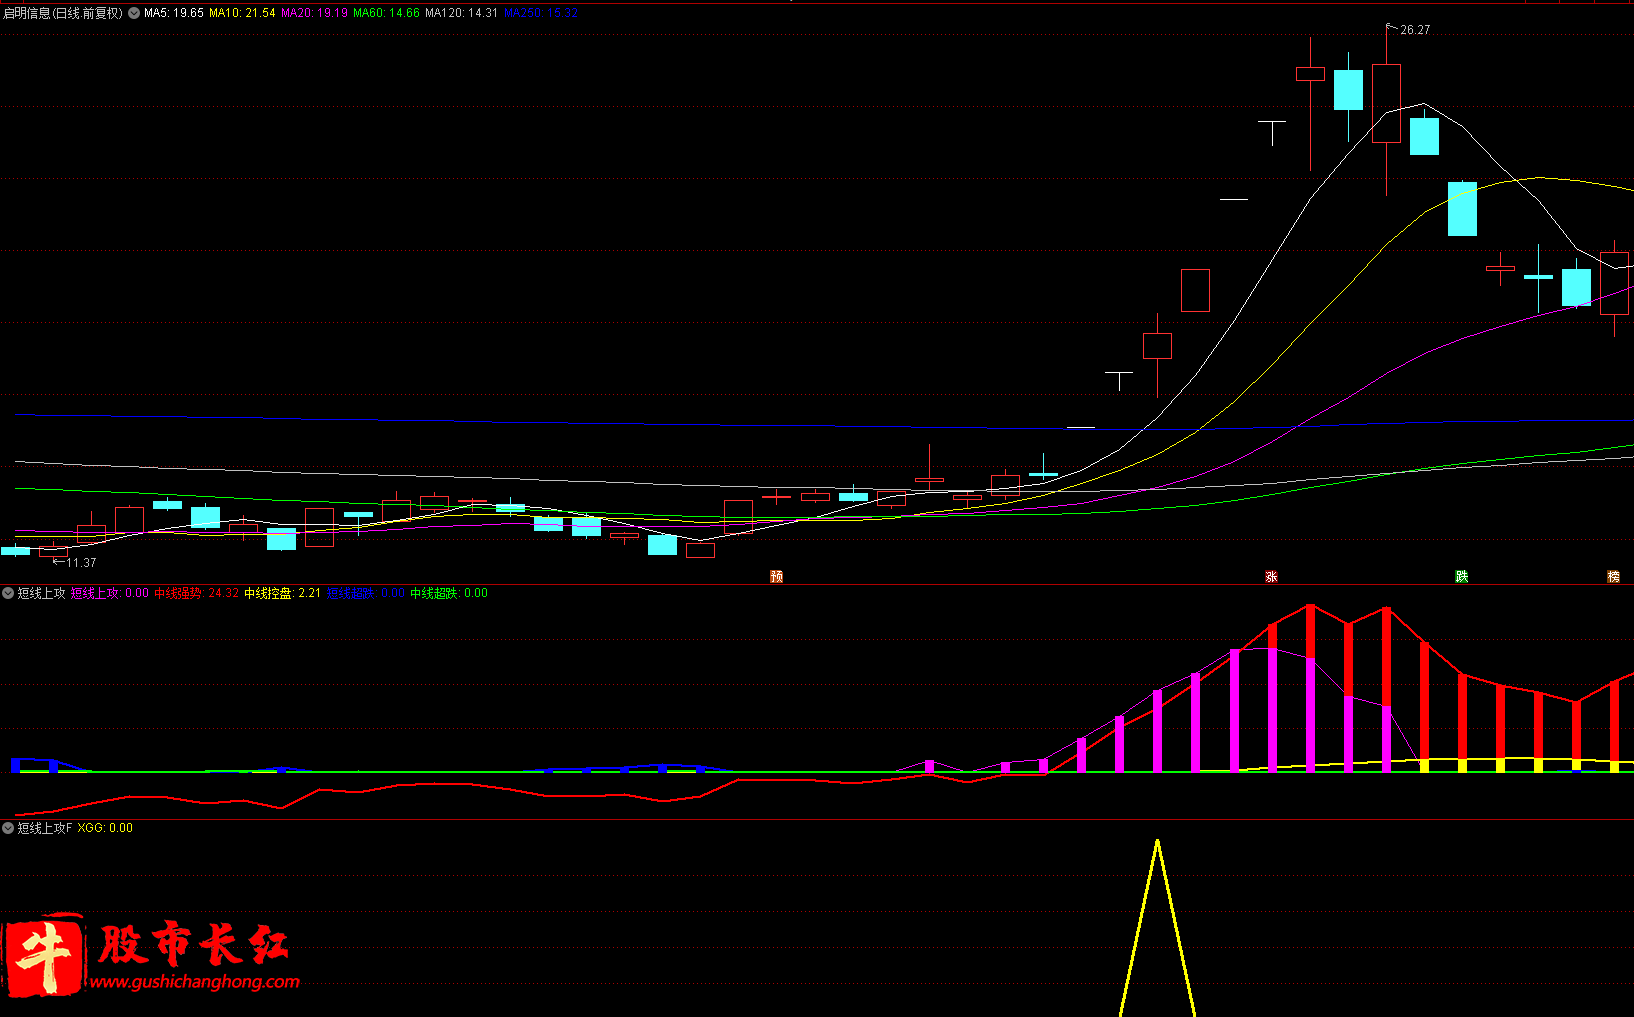Image resolution: width=1634 pixels, height=1017 pixels.
Task: Select the 启明信息 chart title
Action: [x=63, y=13]
